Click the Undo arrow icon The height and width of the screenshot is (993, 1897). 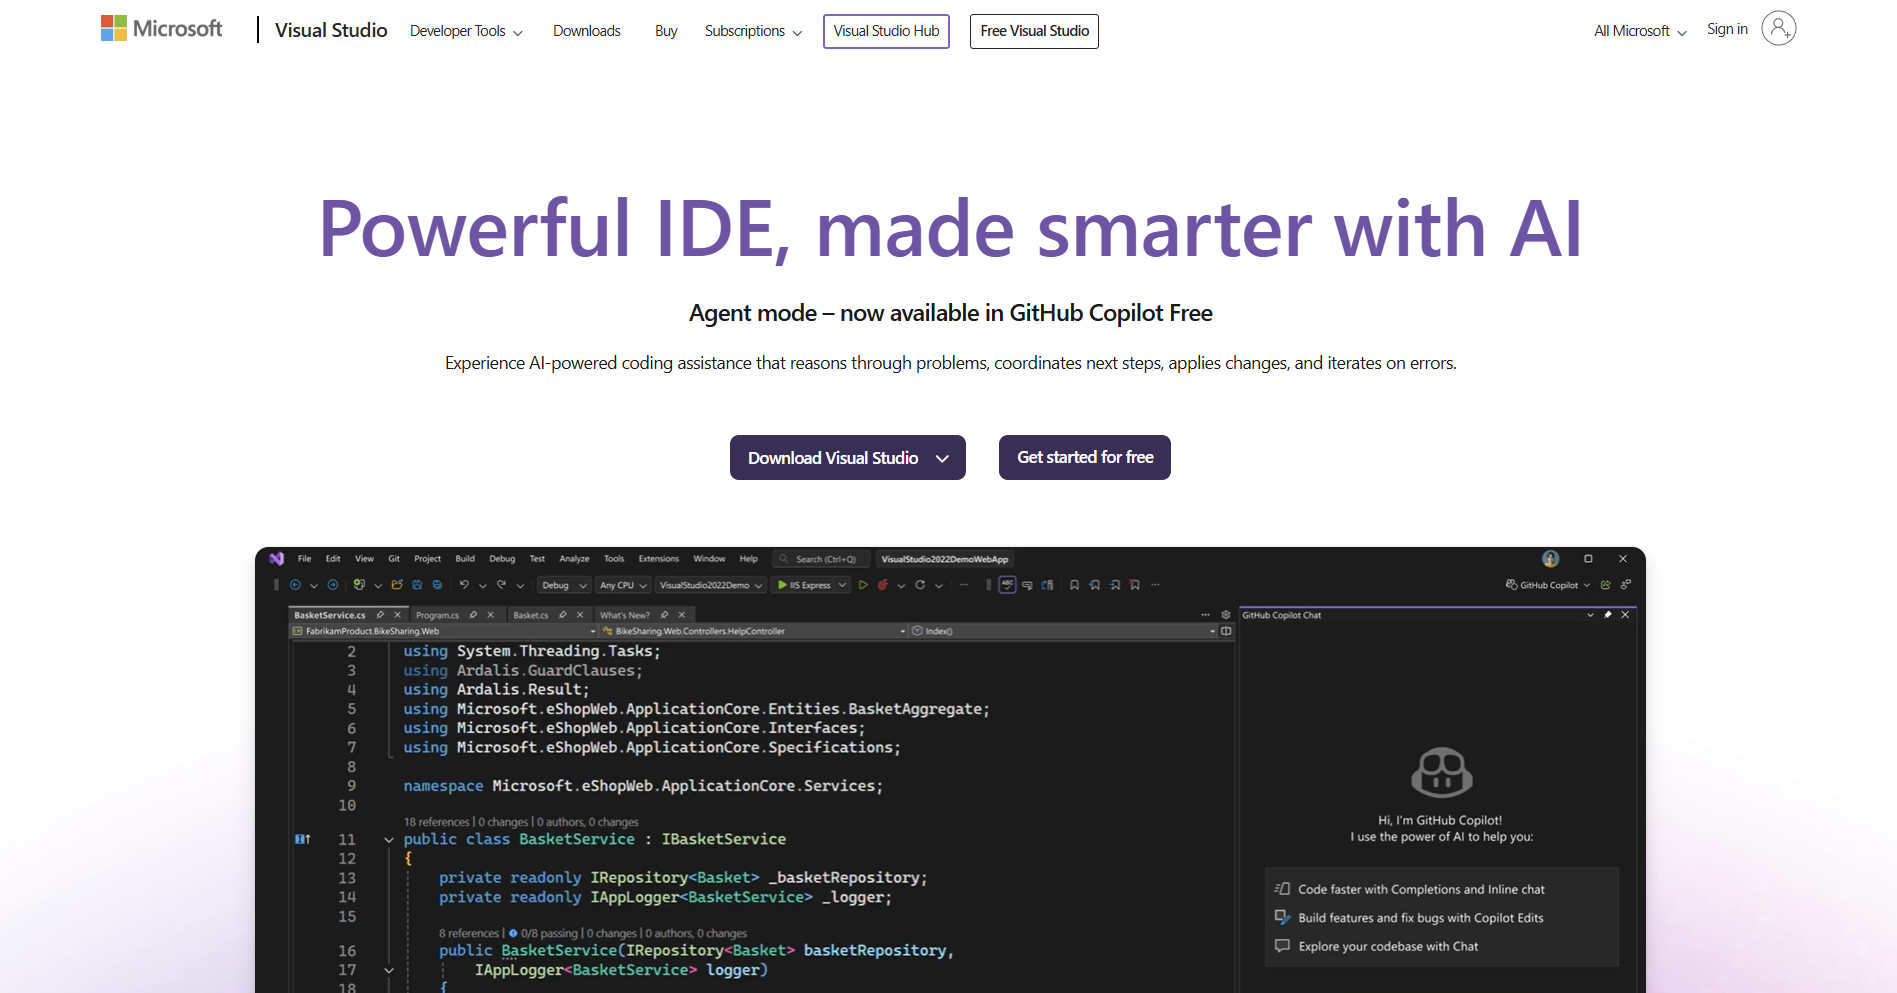(464, 585)
